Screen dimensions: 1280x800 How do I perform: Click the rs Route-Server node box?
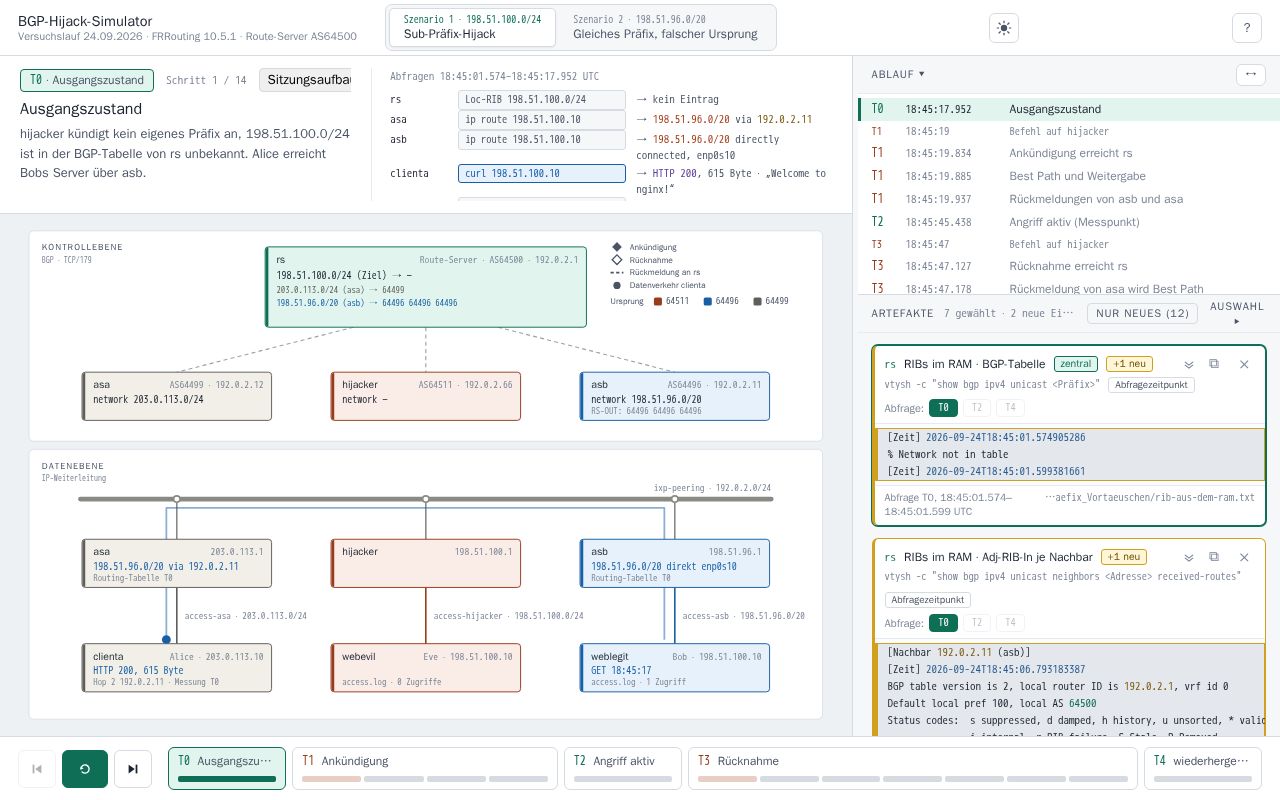pos(426,287)
